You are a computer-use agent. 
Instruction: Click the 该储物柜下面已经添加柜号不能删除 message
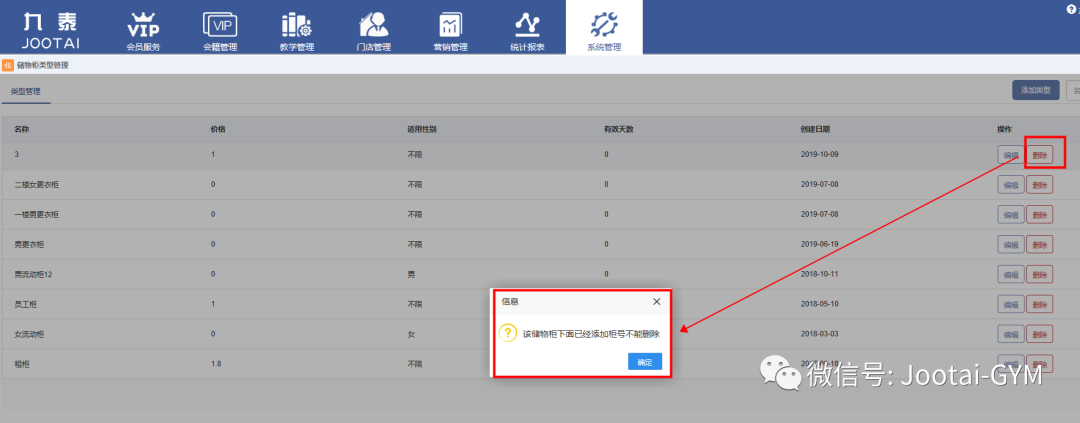tap(591, 334)
